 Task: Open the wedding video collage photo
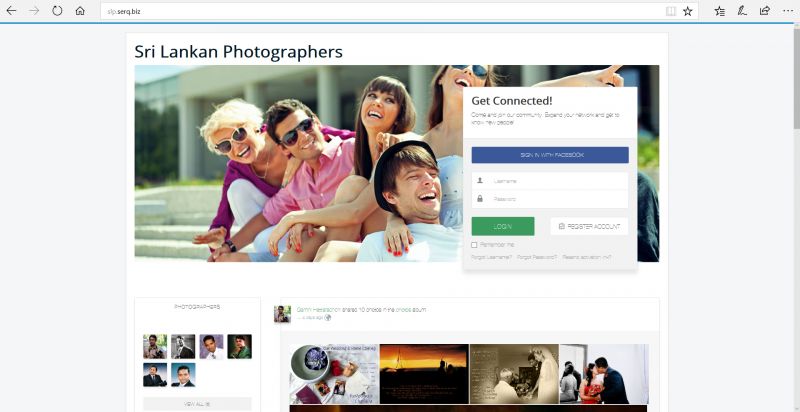click(x=334, y=374)
